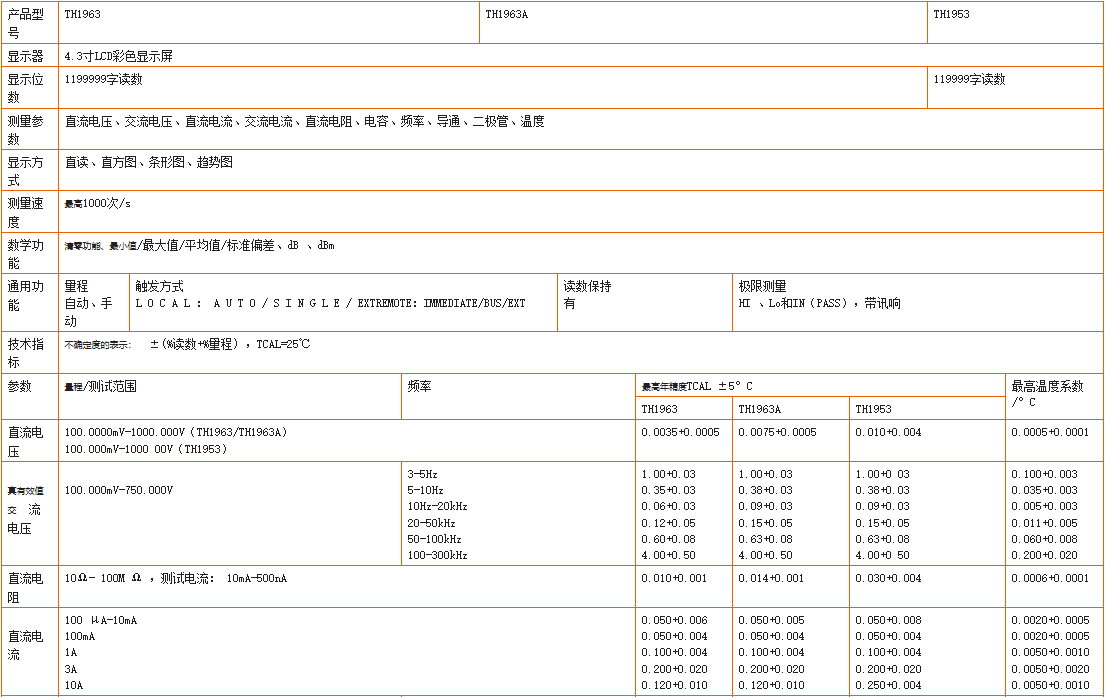
Task: Select the 20-50kHz frequency entry
Action: coord(431,524)
